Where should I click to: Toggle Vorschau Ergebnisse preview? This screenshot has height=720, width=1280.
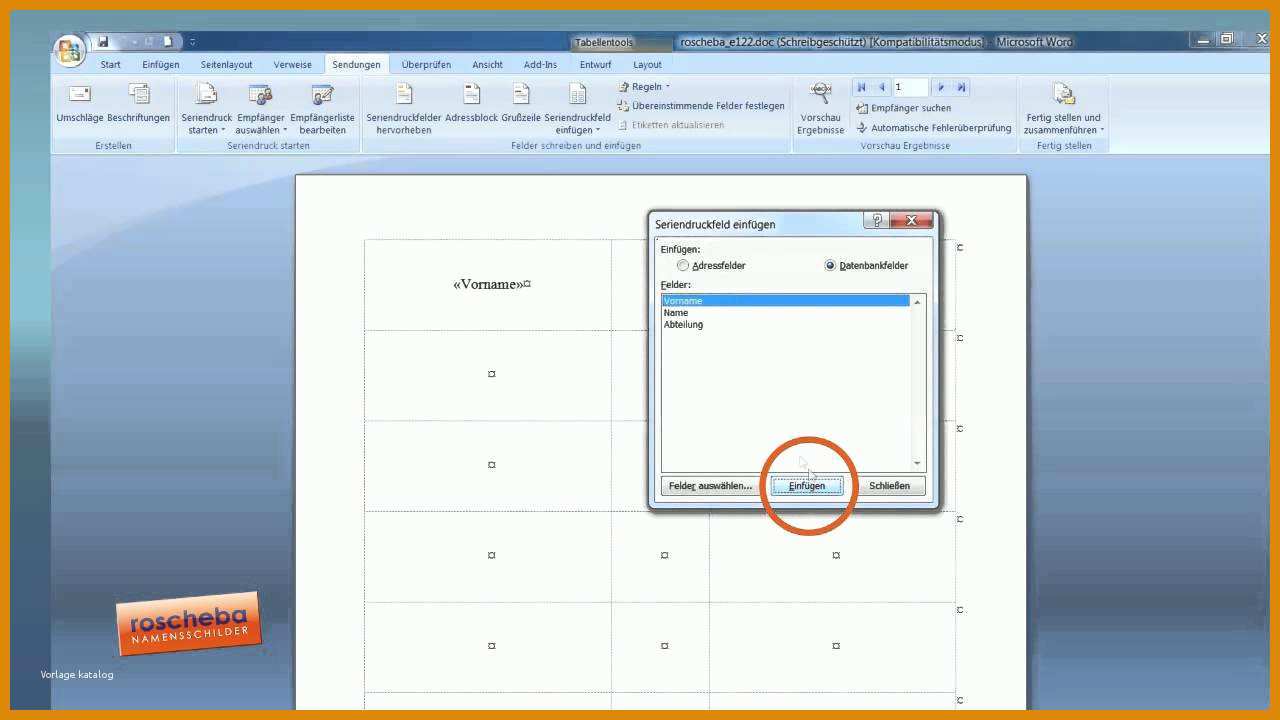click(821, 109)
